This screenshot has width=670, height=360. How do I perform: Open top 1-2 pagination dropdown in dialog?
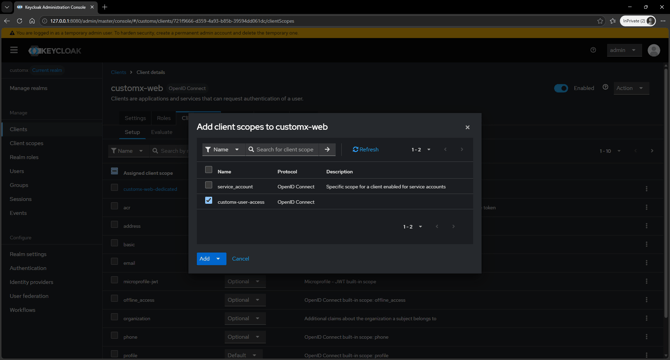pyautogui.click(x=421, y=149)
